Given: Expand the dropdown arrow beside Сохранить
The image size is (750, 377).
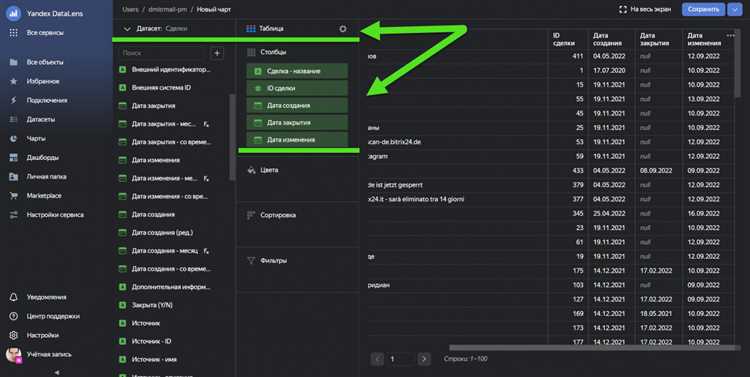Looking at the screenshot, I should click(x=735, y=9).
